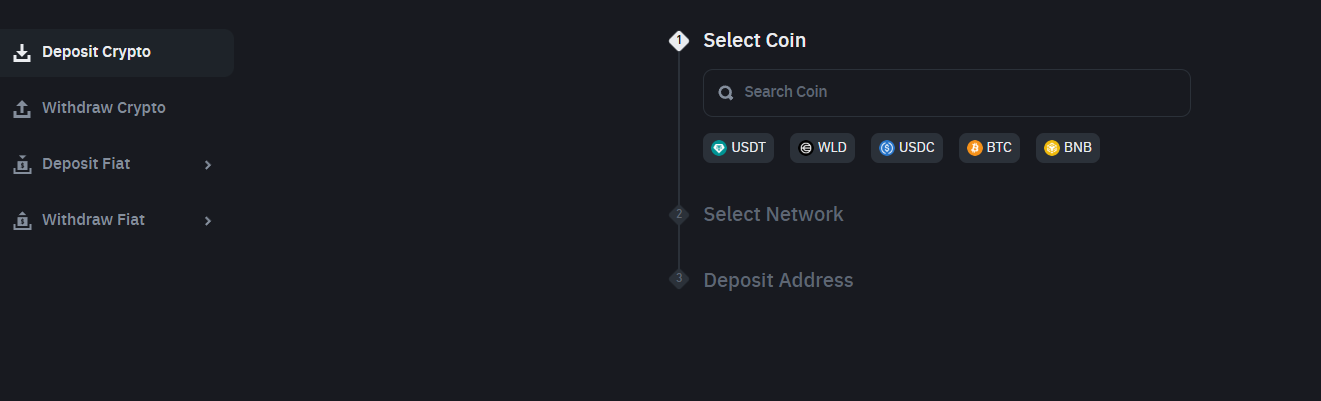Click the WLD coin logo icon
Image resolution: width=1321 pixels, height=401 pixels.
[x=805, y=148]
